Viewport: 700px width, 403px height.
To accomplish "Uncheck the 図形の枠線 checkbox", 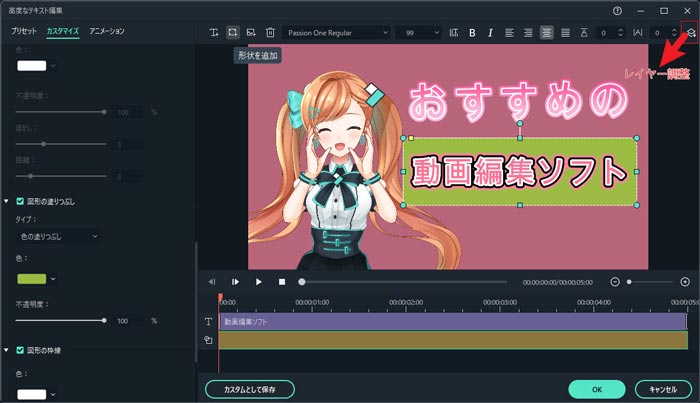I will tap(21, 350).
